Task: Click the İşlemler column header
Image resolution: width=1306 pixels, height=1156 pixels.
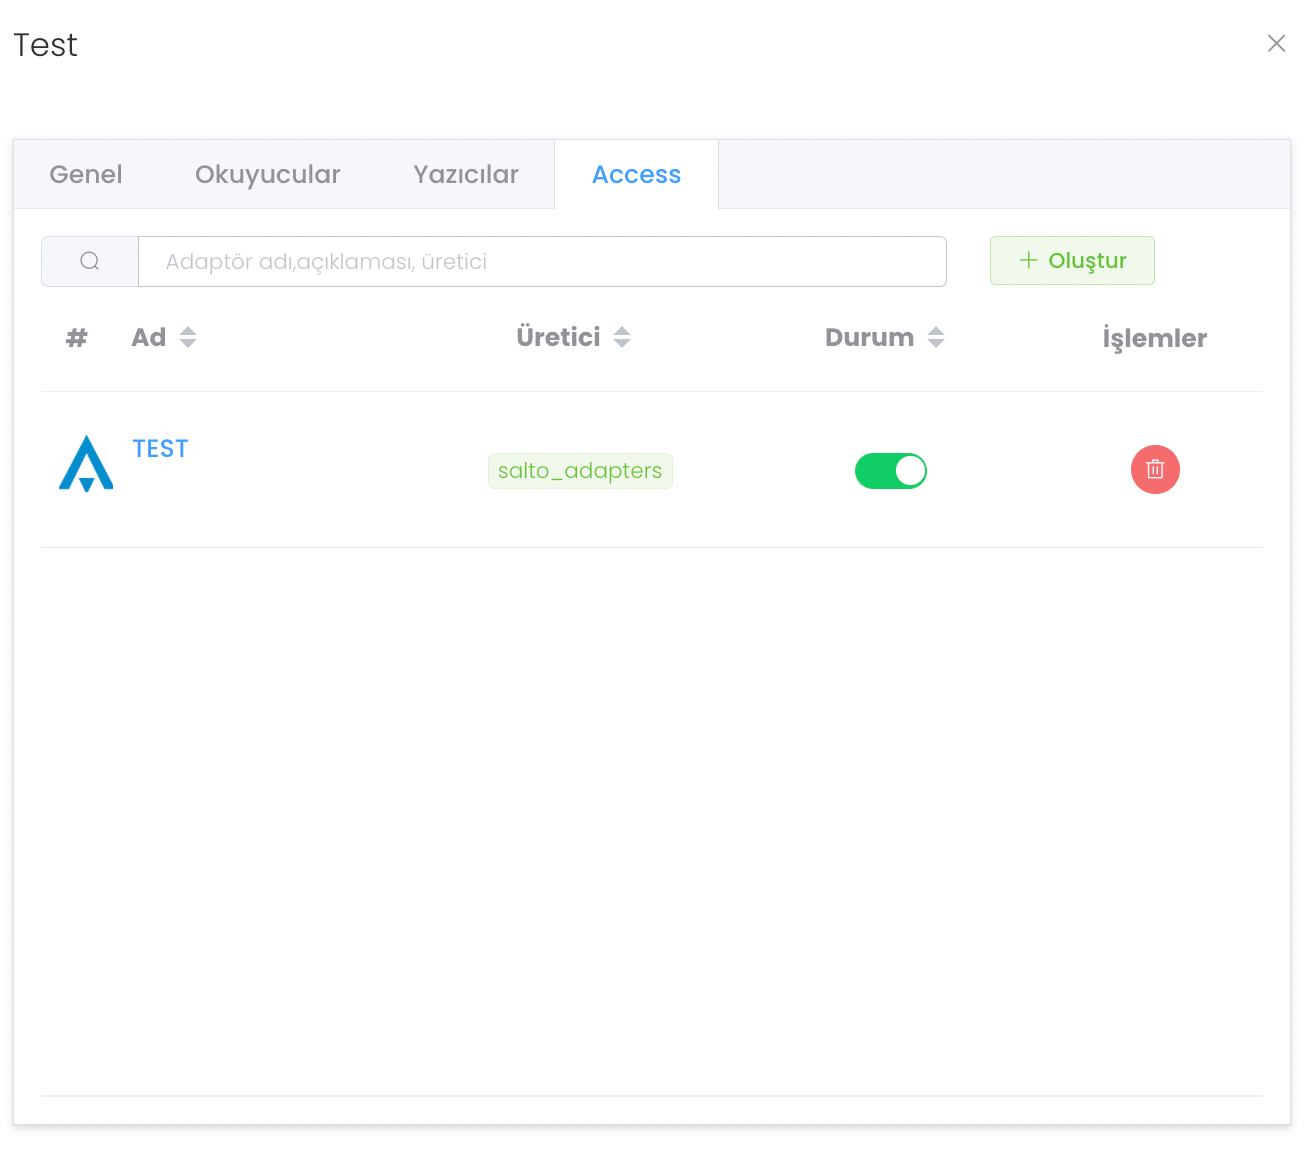Action: click(x=1154, y=339)
